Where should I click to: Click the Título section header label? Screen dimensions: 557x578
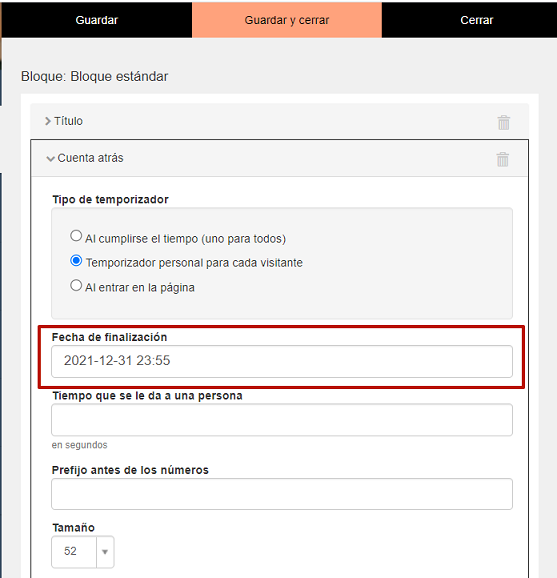[x=69, y=121]
